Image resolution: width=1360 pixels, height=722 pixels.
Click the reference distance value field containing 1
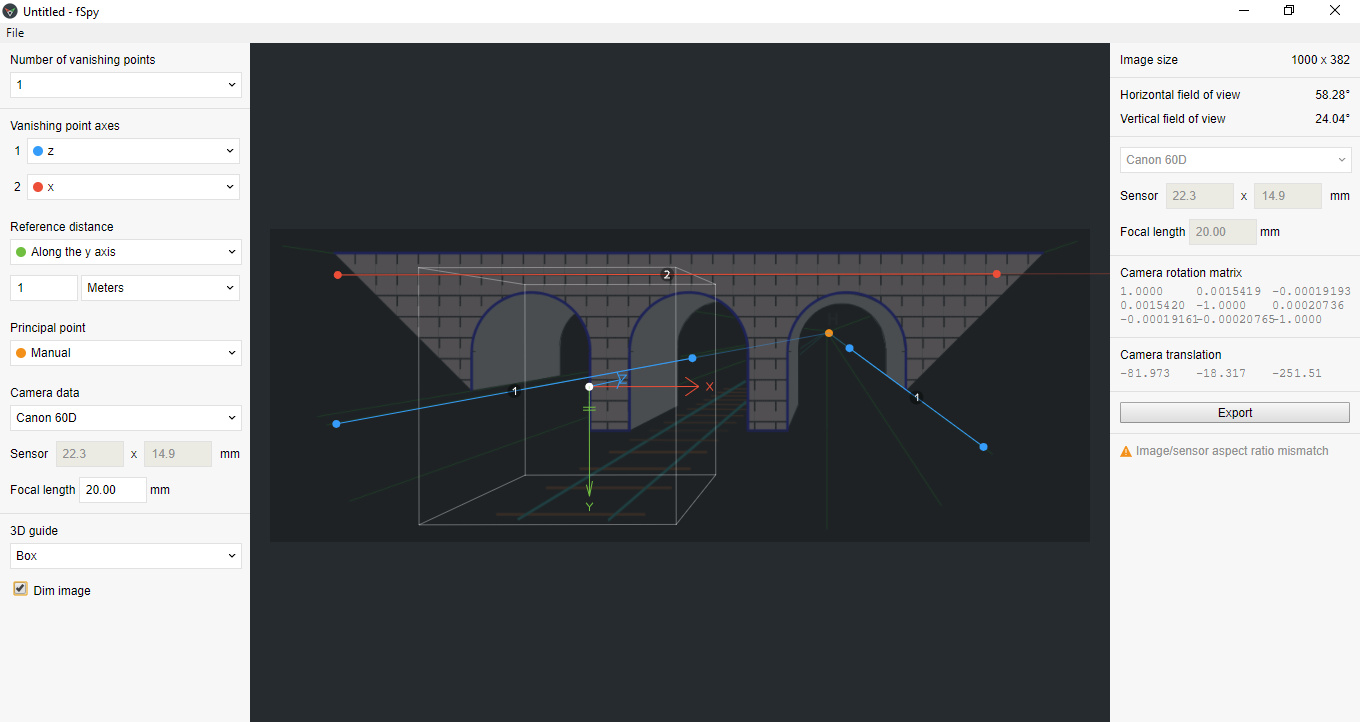[44, 288]
